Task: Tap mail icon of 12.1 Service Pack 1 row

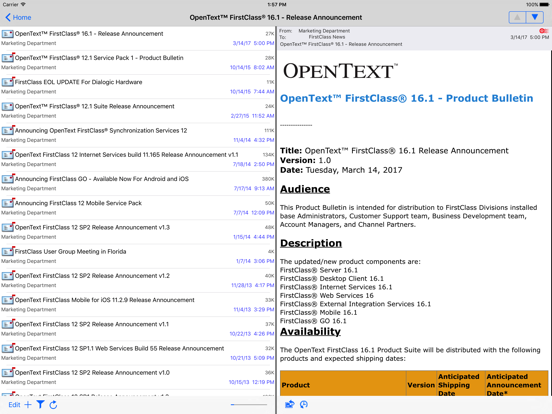Action: (x=7, y=58)
